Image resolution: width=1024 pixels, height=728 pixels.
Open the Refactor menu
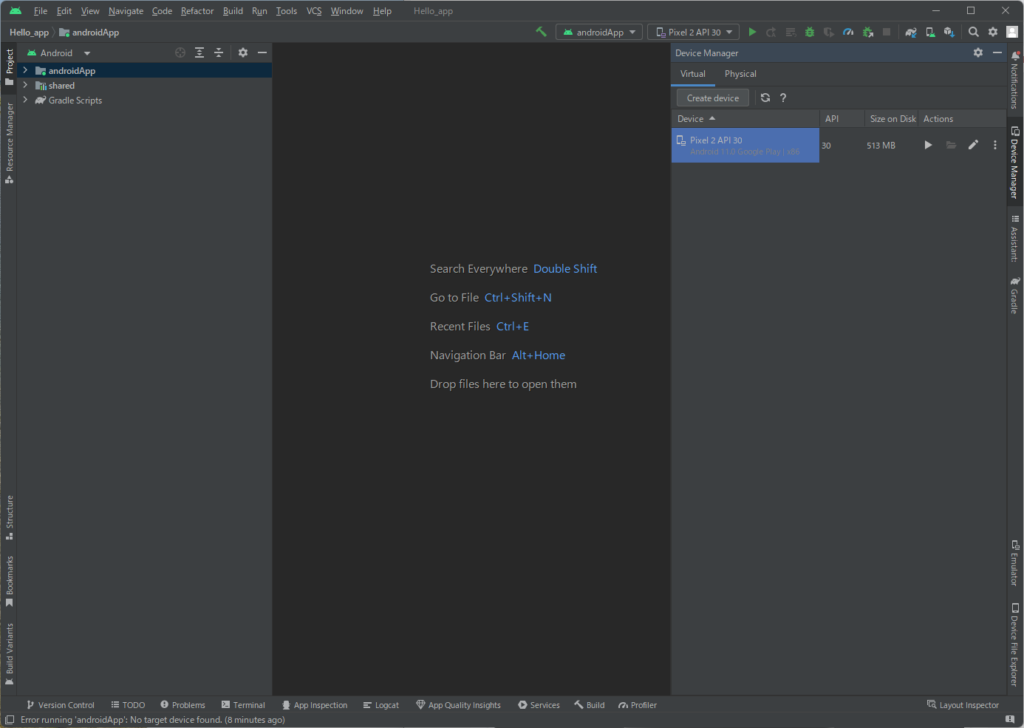[x=197, y=11]
